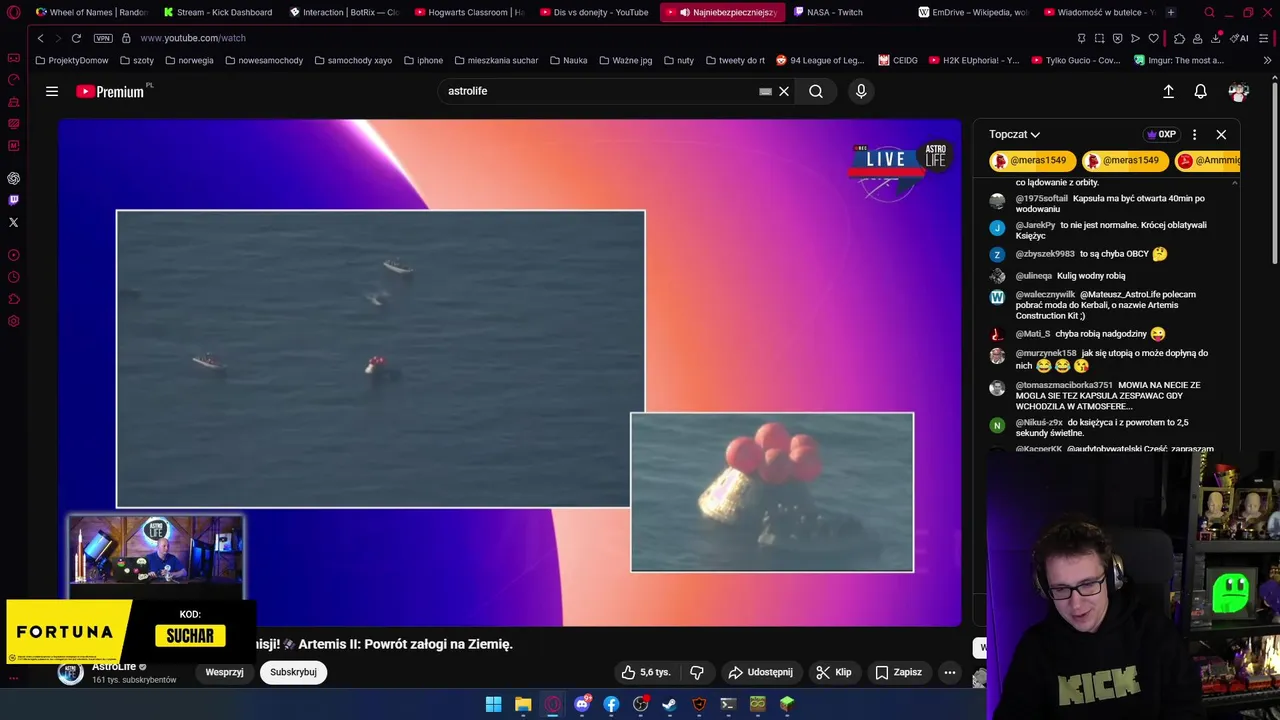
Task: Switch to Wiadomość w butelce tab
Action: (x=1098, y=12)
